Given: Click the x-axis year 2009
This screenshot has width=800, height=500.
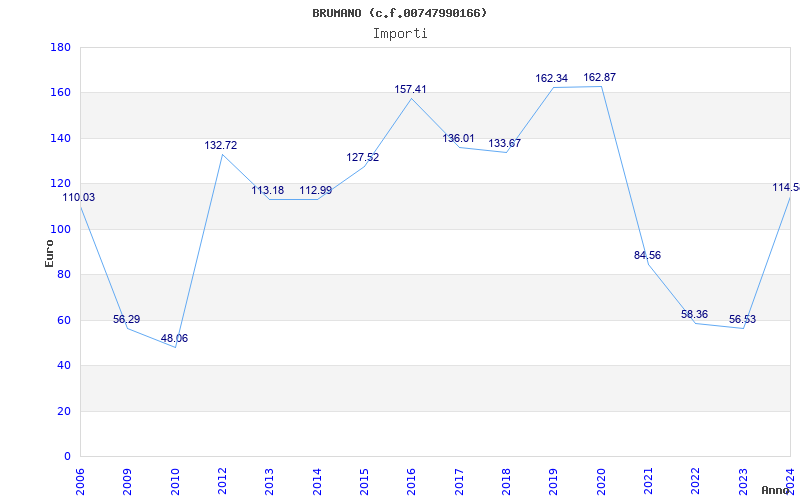Looking at the screenshot, I should point(128,482).
